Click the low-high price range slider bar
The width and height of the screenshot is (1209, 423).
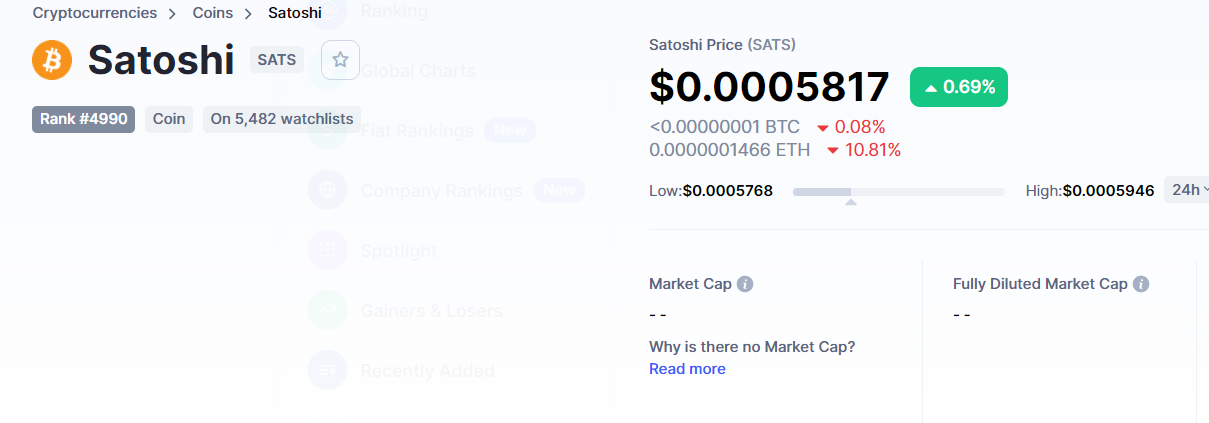point(899,191)
